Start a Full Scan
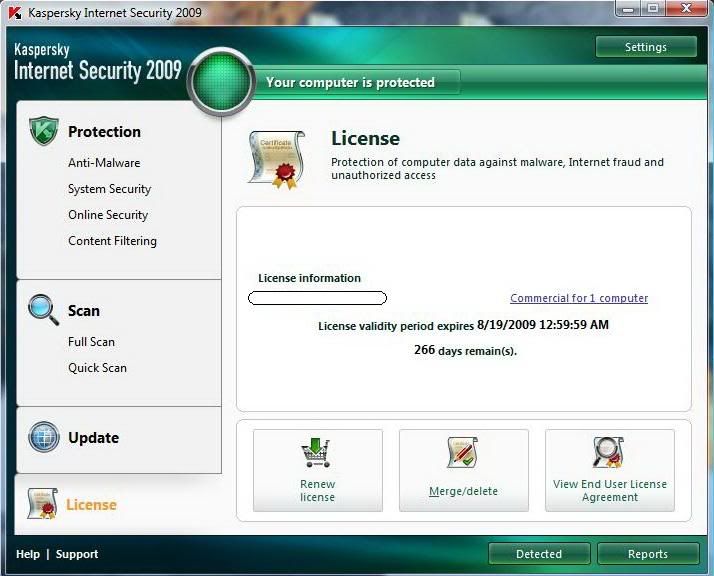The image size is (714, 576). pos(91,342)
